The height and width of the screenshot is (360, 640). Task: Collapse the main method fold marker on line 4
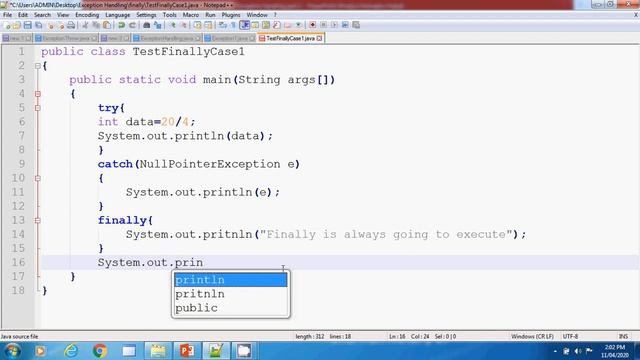point(38,94)
